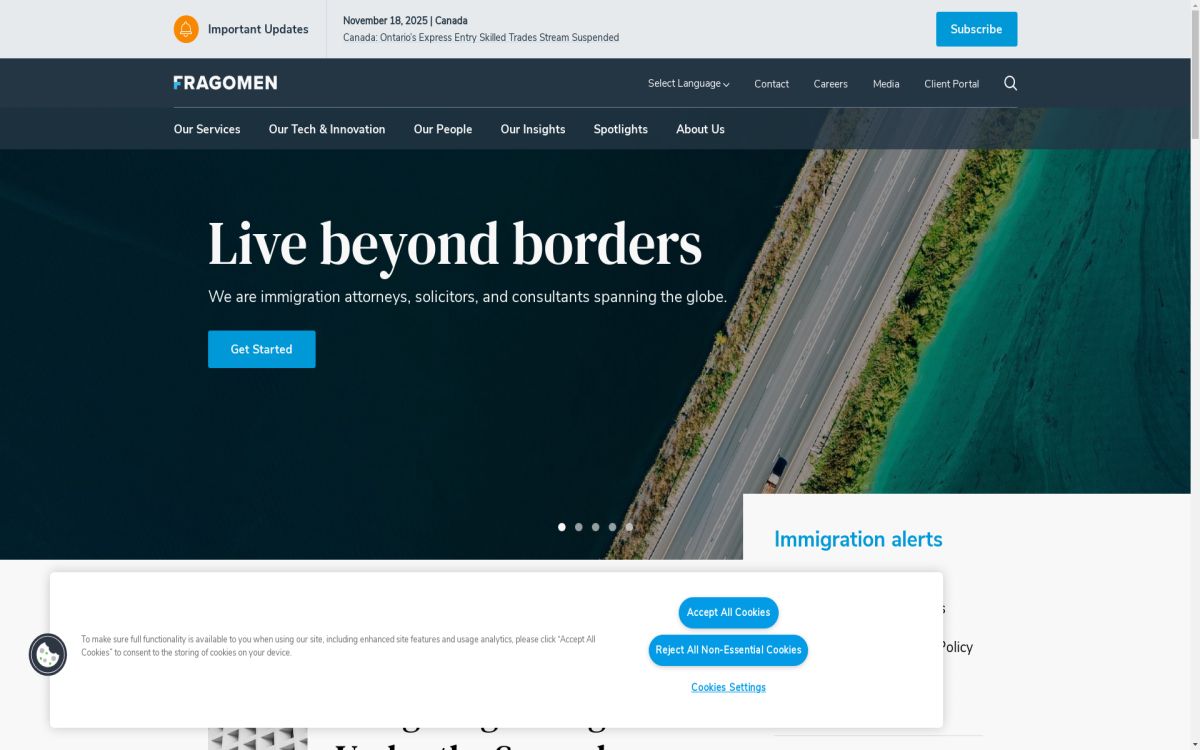
Task: Click the Important Updates bell icon
Action: coord(184,29)
